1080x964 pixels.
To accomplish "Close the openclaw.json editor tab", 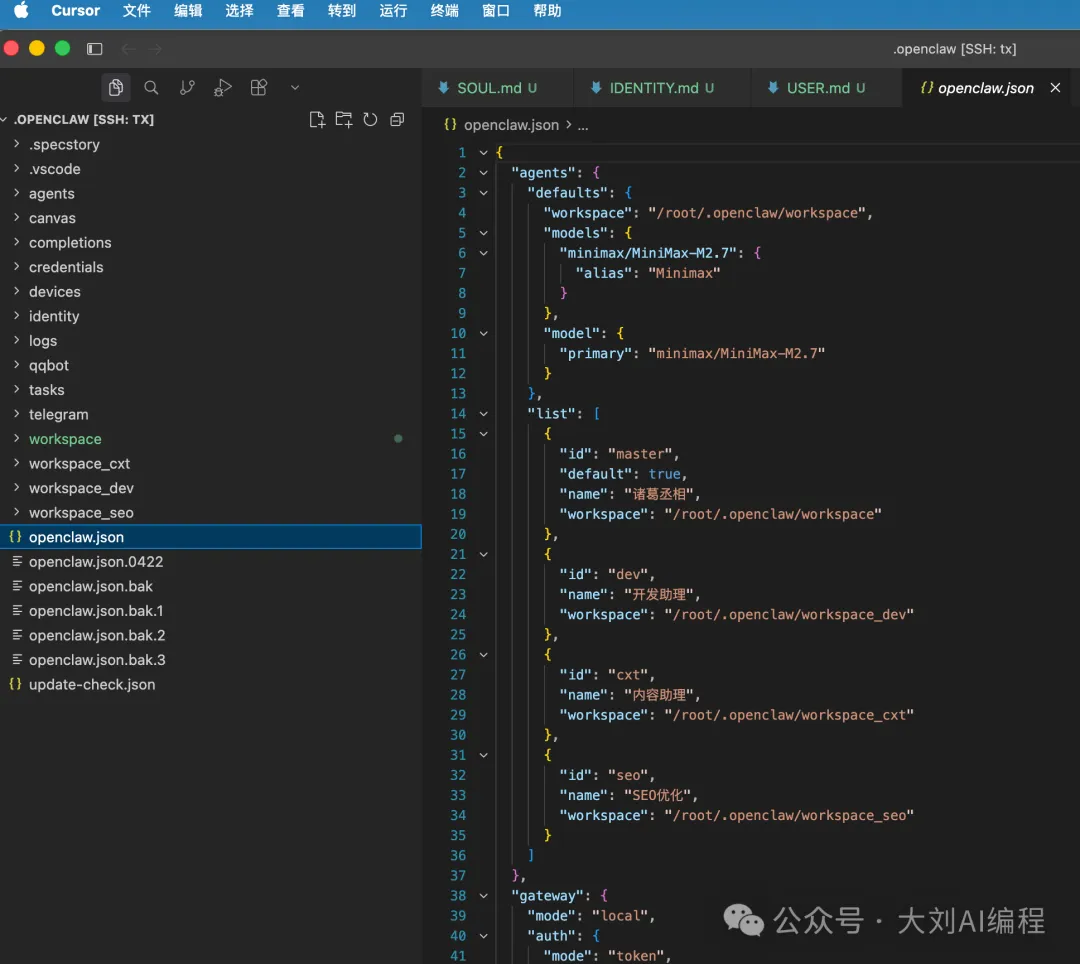I will 1055,88.
